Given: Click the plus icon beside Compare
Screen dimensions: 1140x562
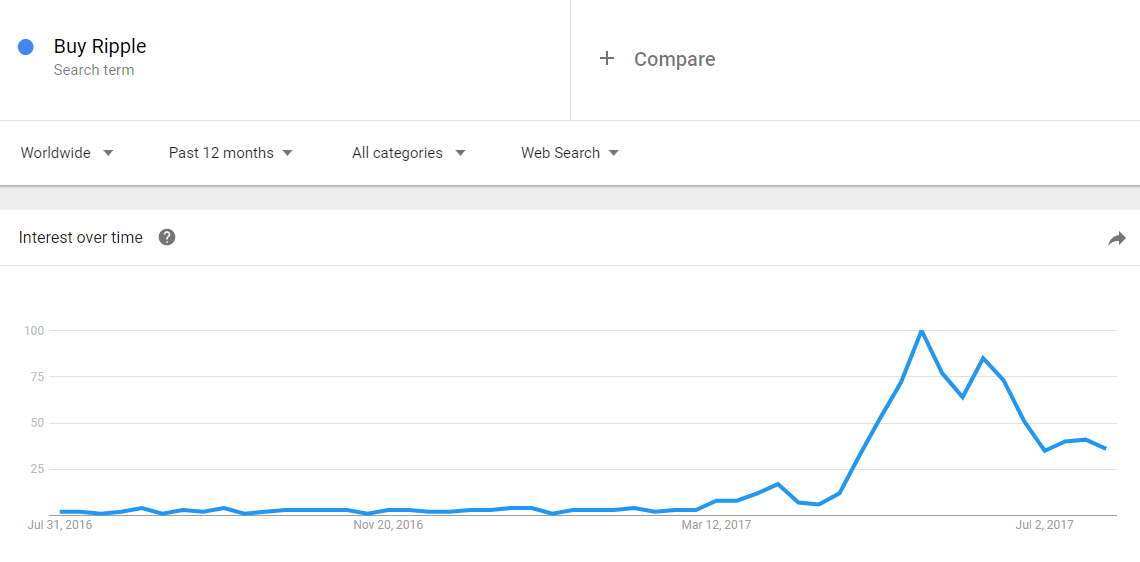Looking at the screenshot, I should click(606, 58).
